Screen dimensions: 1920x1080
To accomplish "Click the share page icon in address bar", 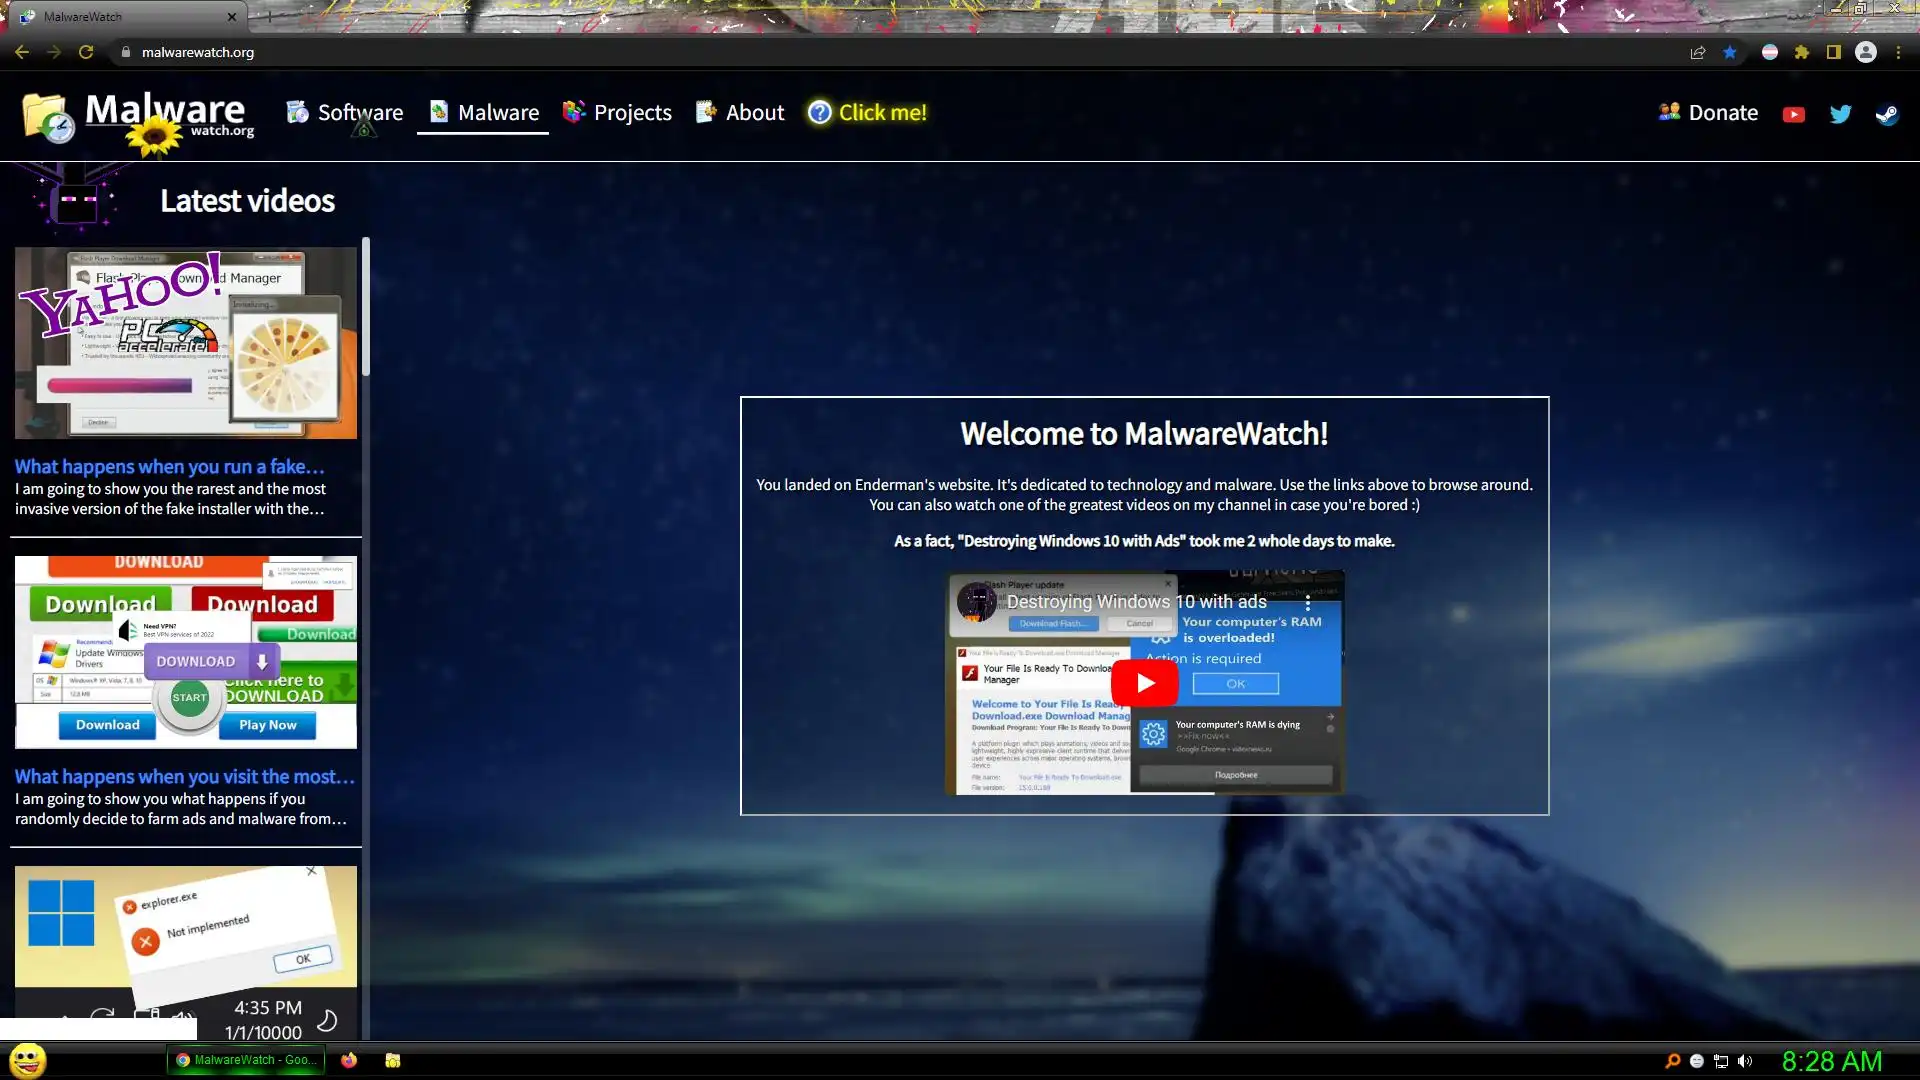I will click(x=1698, y=52).
